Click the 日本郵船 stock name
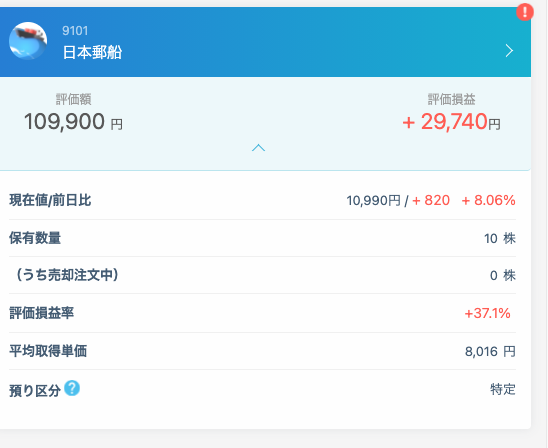The width and height of the screenshot is (548, 448). [x=92, y=52]
